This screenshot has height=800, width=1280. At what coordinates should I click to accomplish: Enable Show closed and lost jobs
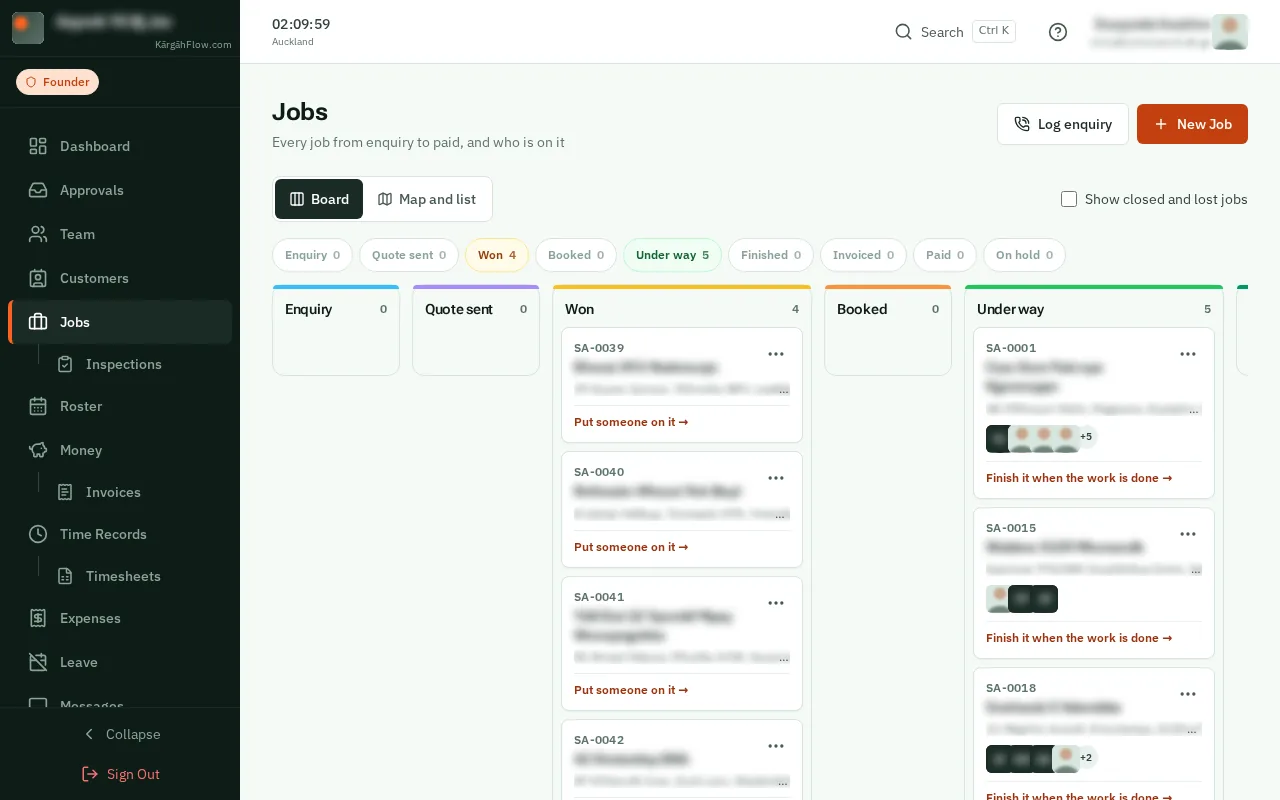1069,199
